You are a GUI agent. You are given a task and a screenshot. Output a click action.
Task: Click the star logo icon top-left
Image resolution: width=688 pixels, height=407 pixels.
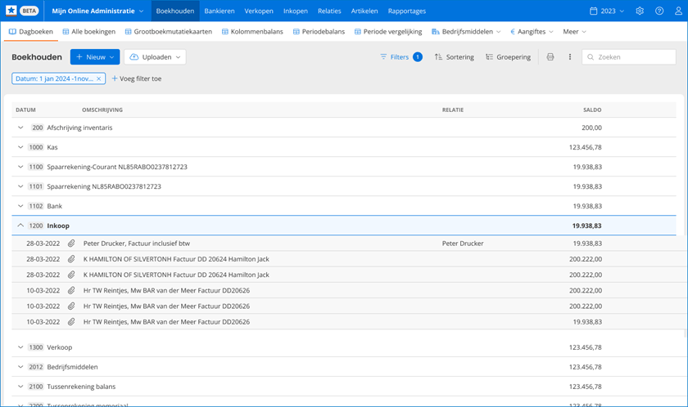point(11,11)
